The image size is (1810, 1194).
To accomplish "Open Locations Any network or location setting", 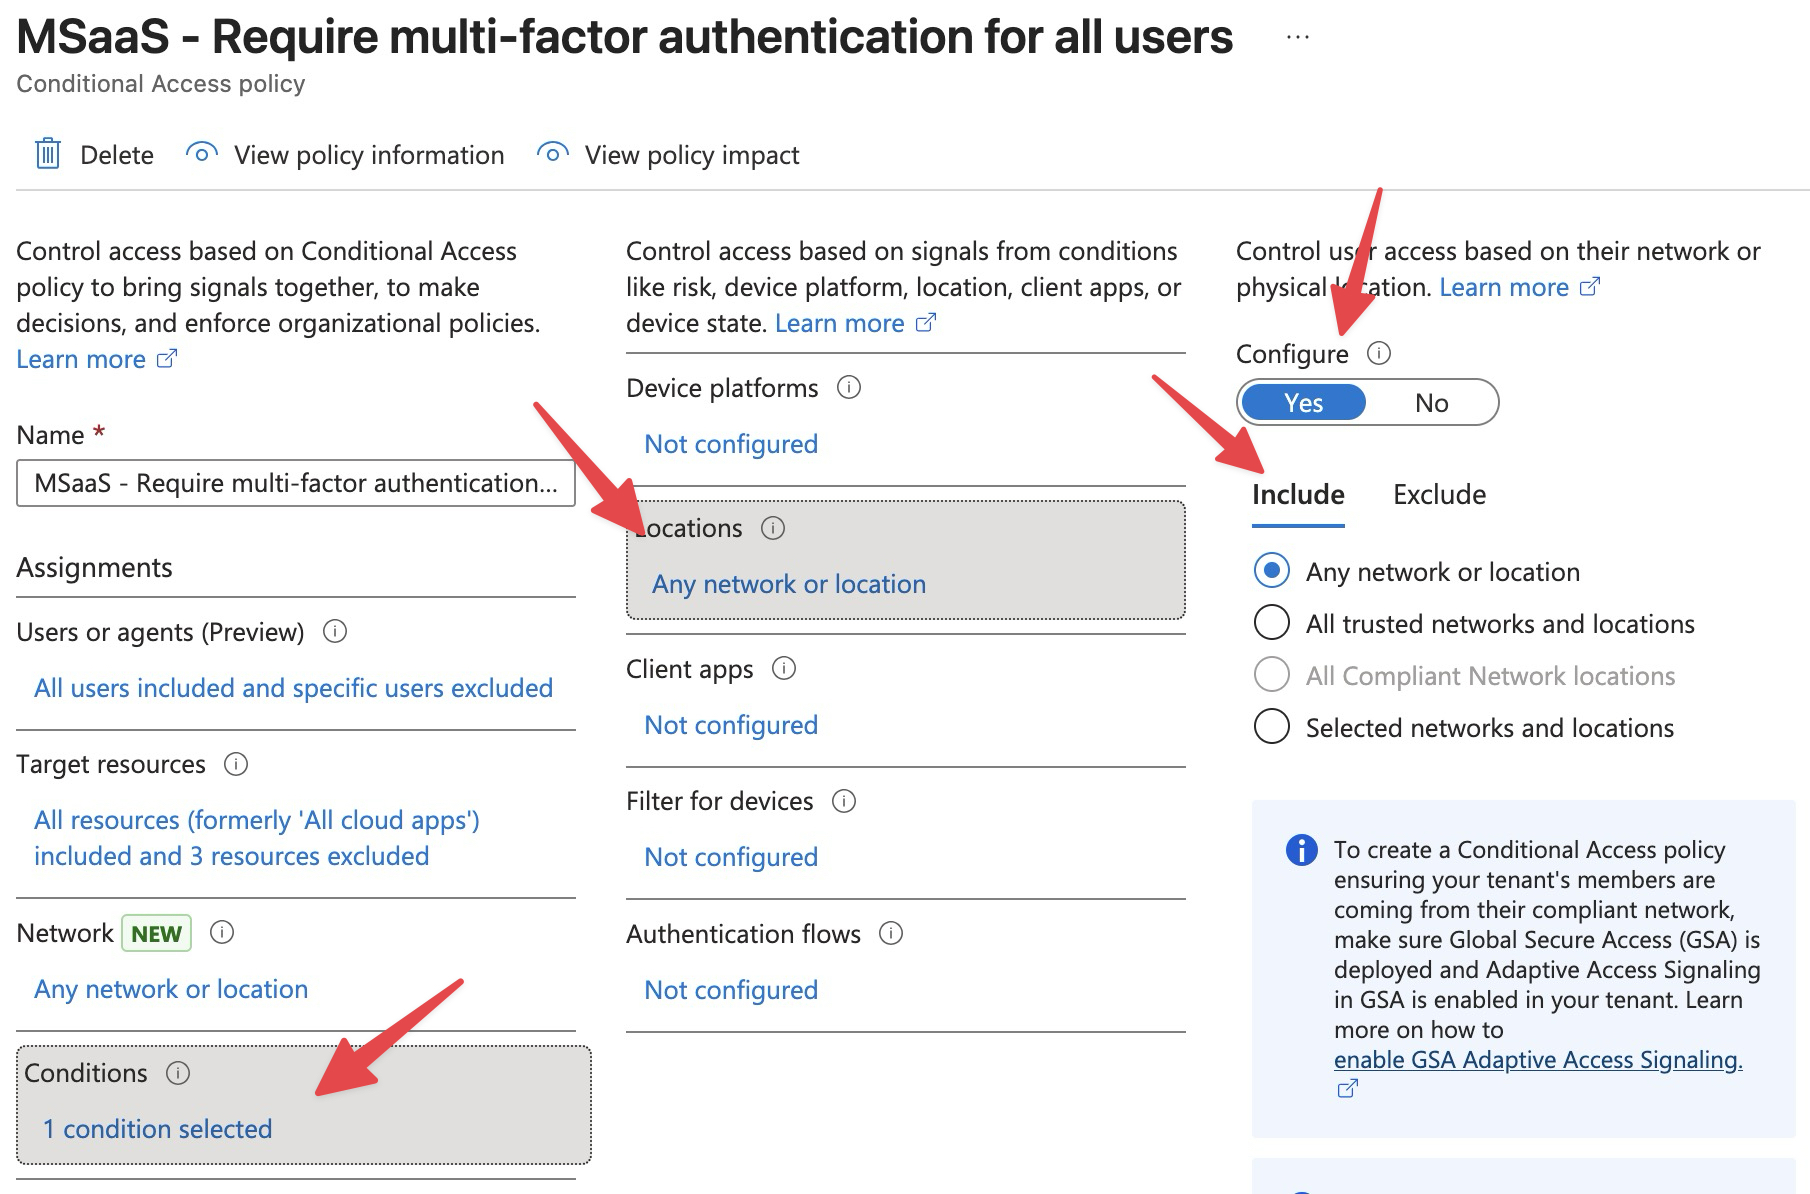I will (789, 584).
